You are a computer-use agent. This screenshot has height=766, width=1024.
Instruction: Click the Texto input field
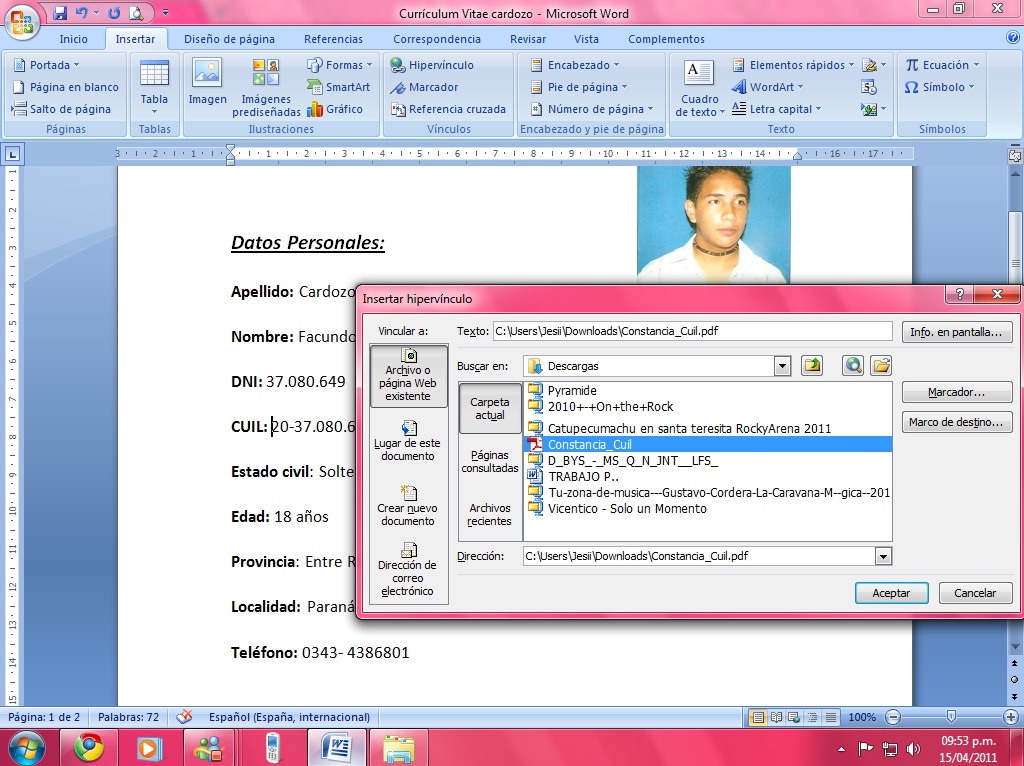click(692, 331)
